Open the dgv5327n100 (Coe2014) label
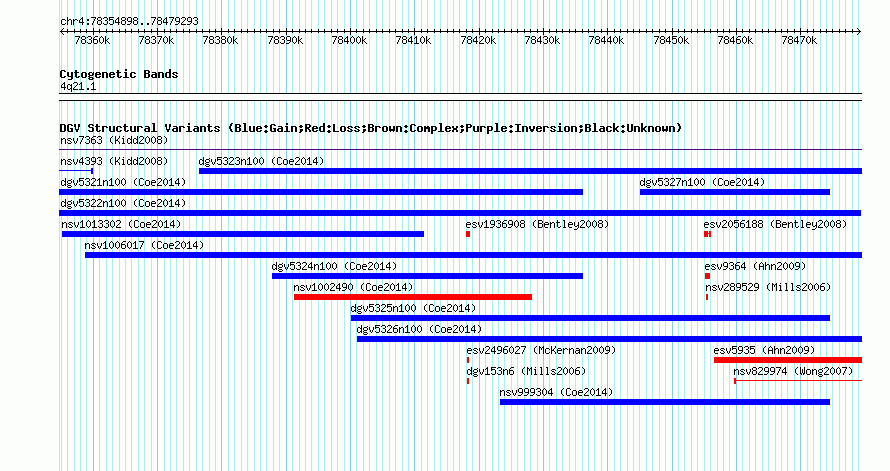This screenshot has width=890, height=471. tap(702, 182)
